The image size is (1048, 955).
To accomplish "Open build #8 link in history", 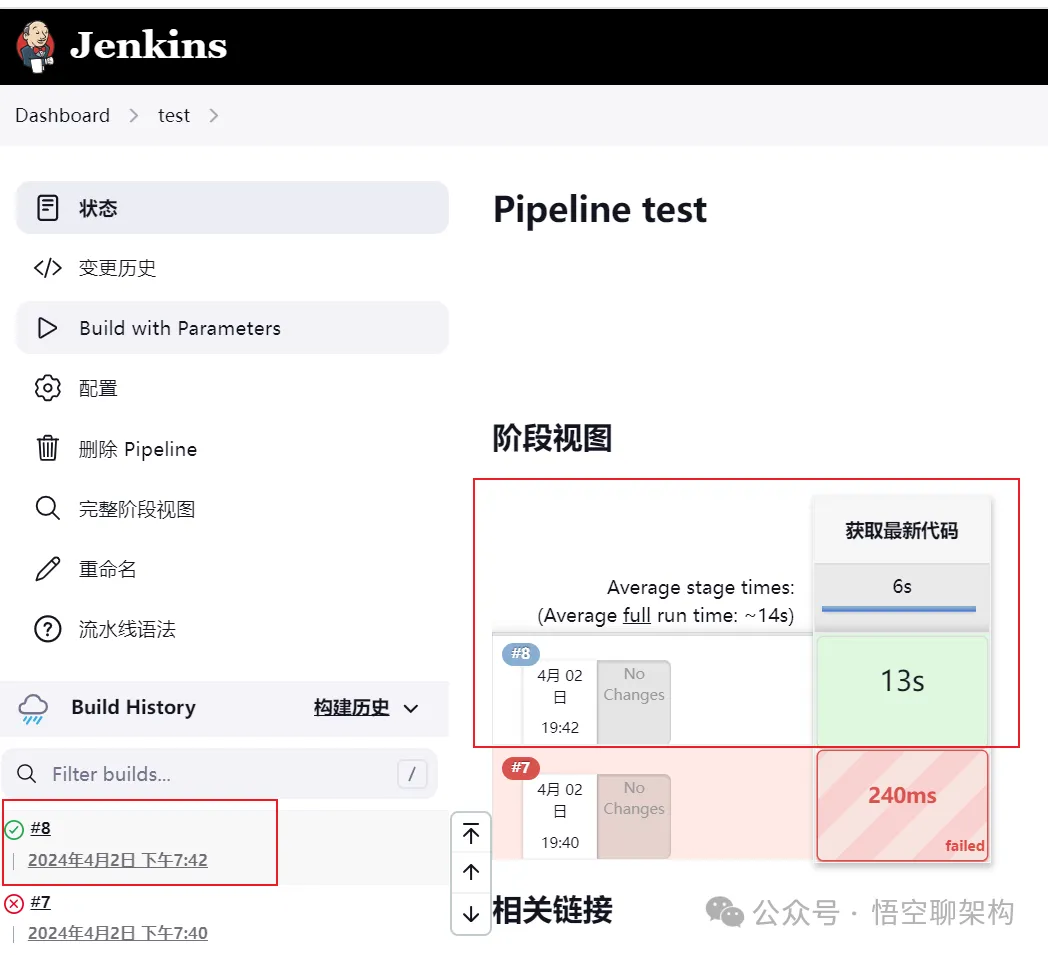I will (x=40, y=828).
